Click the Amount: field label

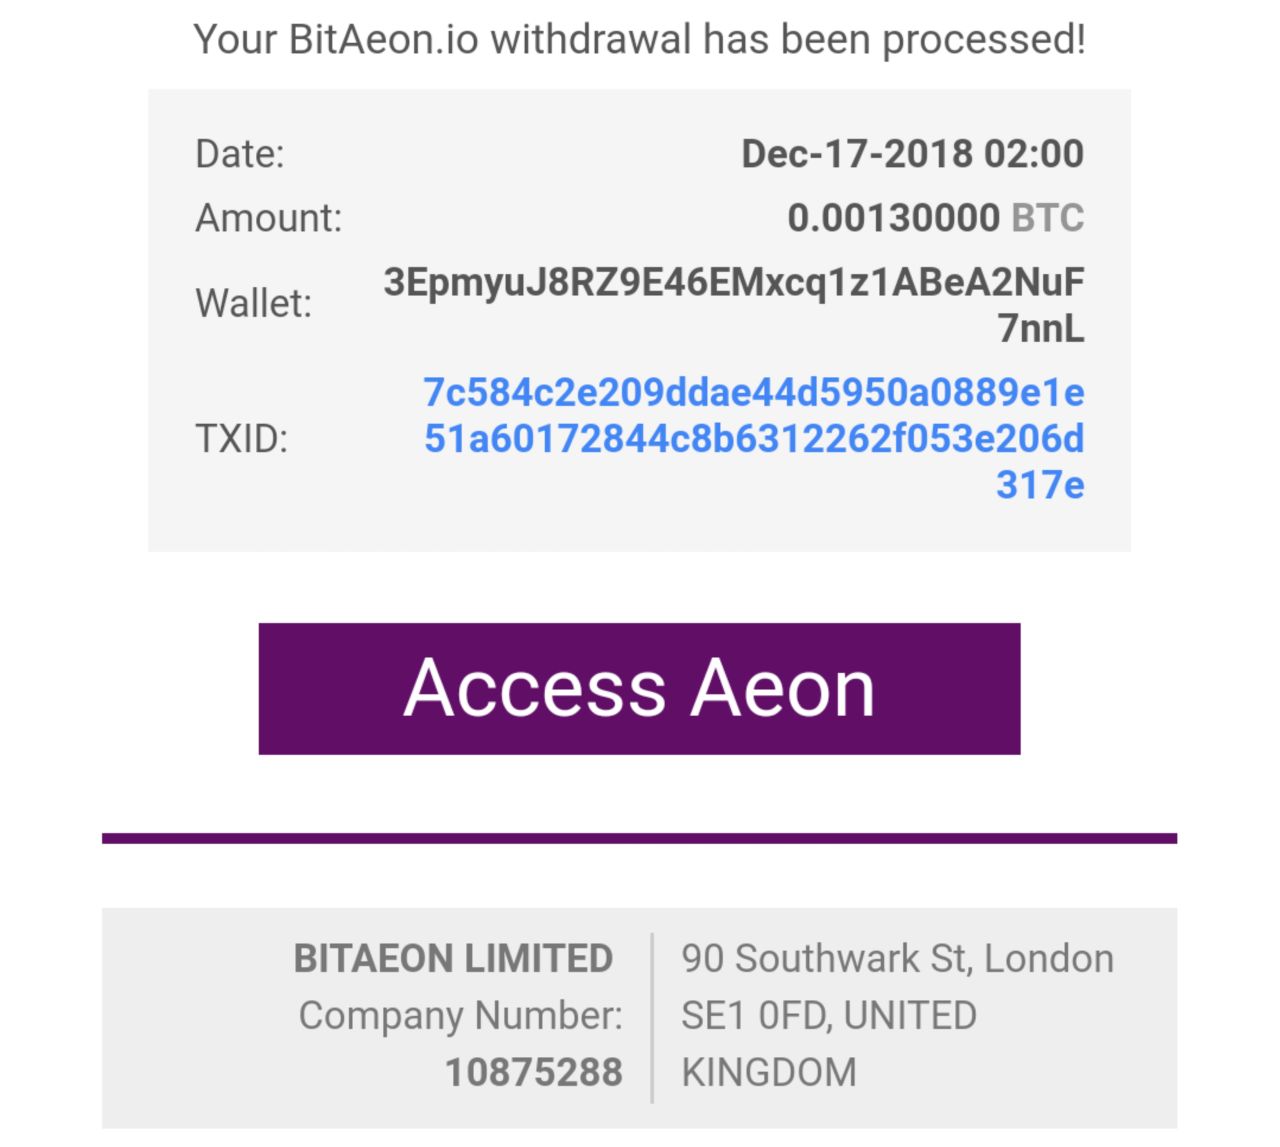tap(269, 217)
